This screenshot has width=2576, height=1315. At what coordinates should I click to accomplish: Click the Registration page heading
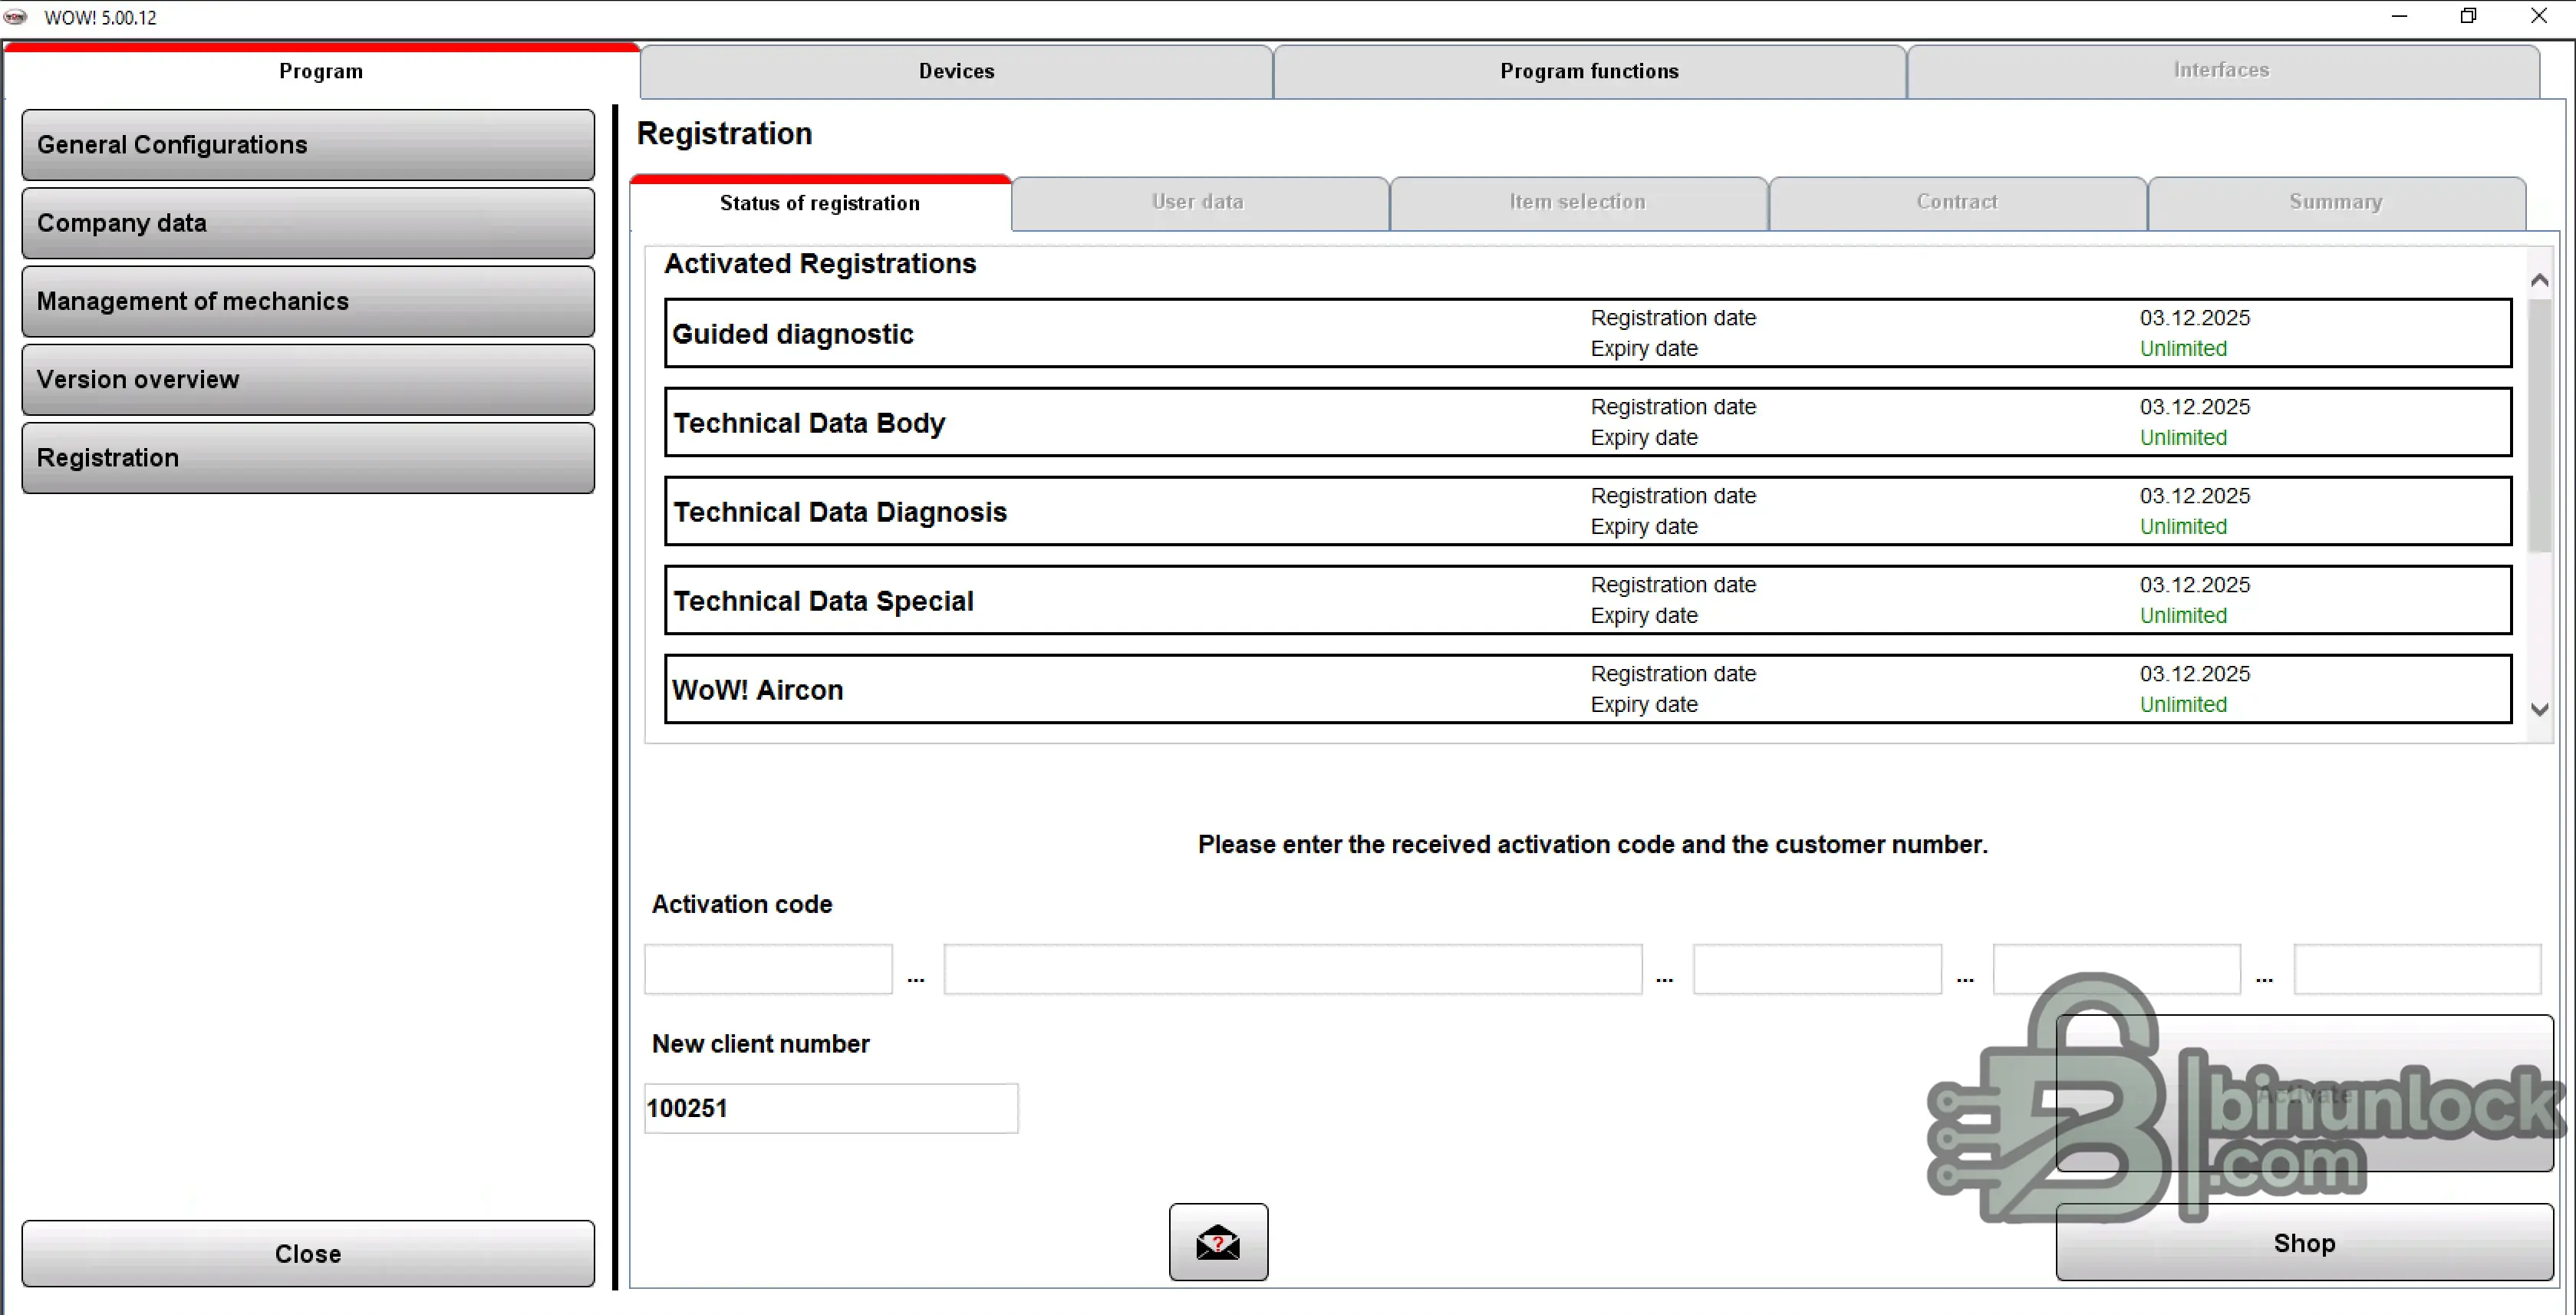tap(724, 133)
